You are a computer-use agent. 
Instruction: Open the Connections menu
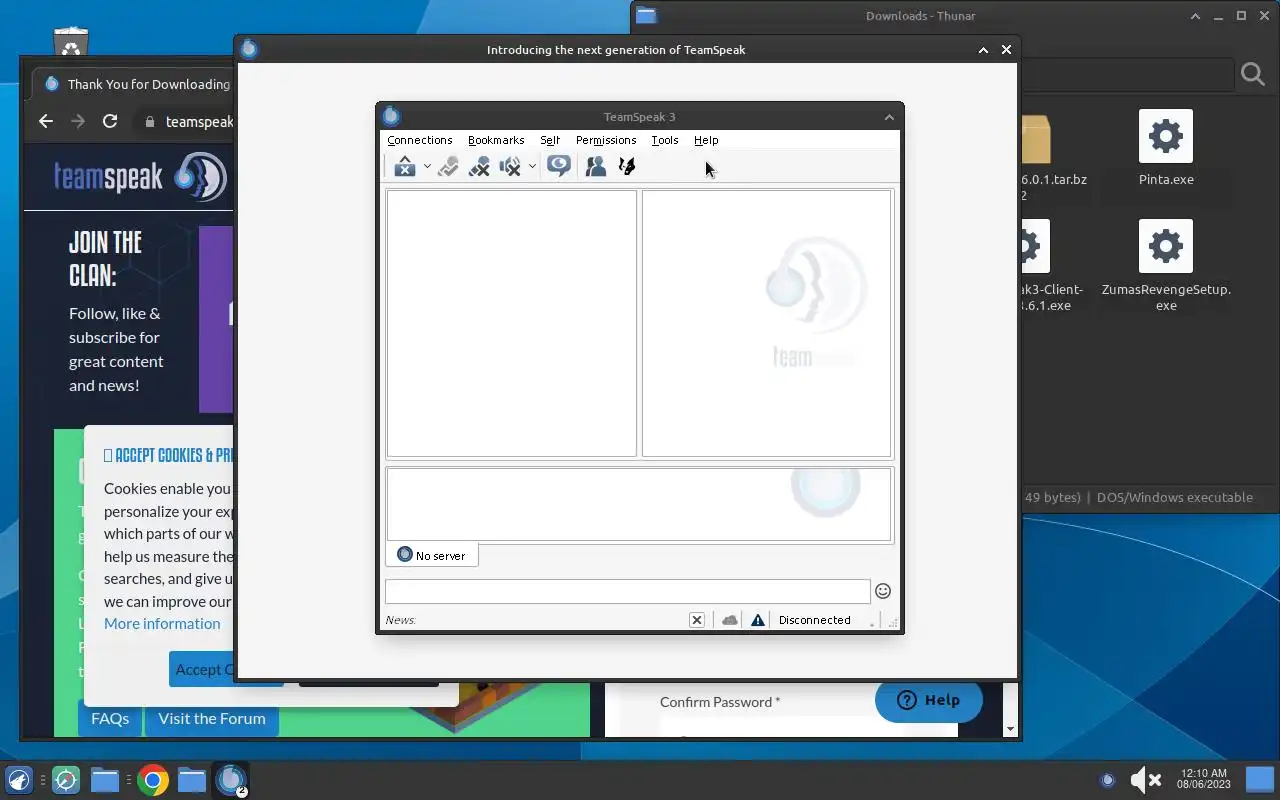[x=420, y=140]
